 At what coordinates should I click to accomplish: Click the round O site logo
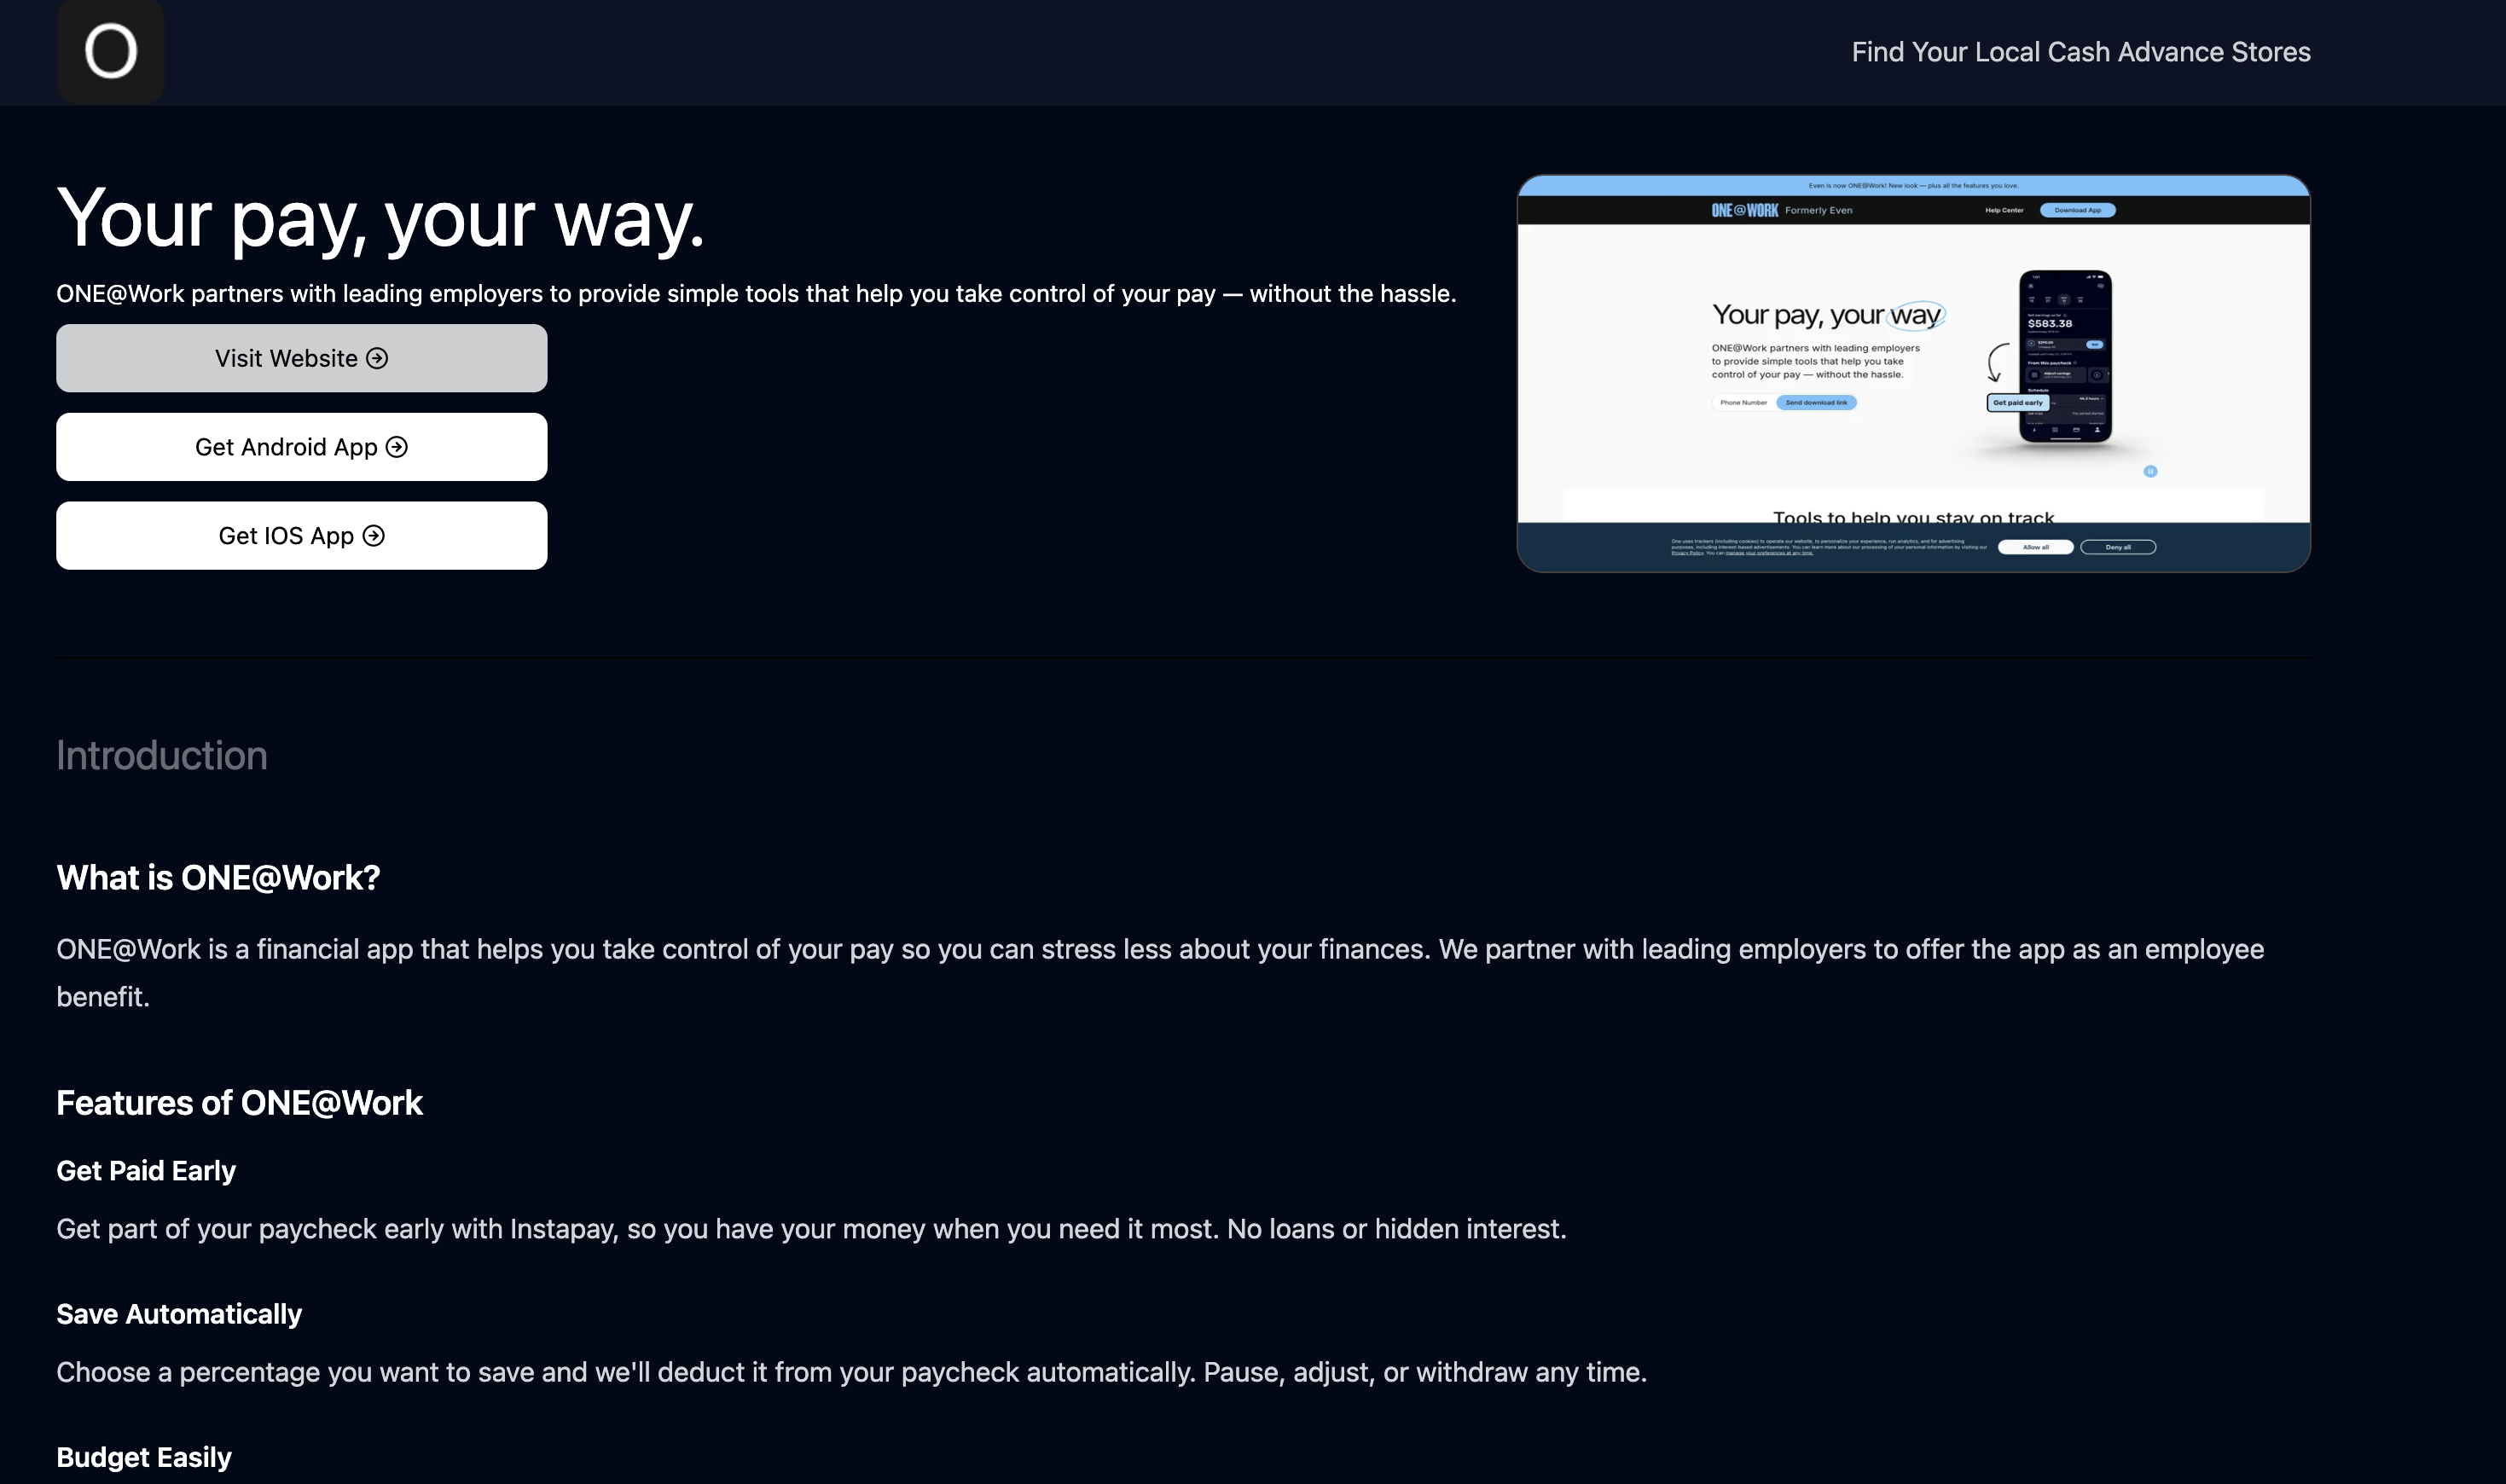pyautogui.click(x=110, y=51)
